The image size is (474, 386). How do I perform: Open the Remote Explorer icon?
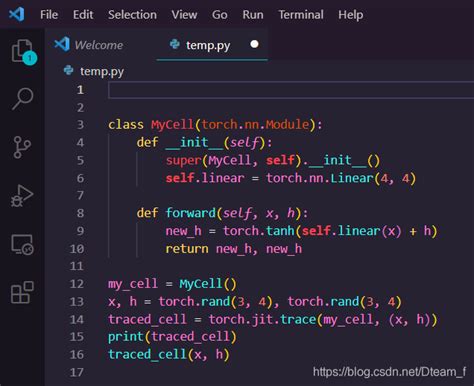(x=22, y=244)
